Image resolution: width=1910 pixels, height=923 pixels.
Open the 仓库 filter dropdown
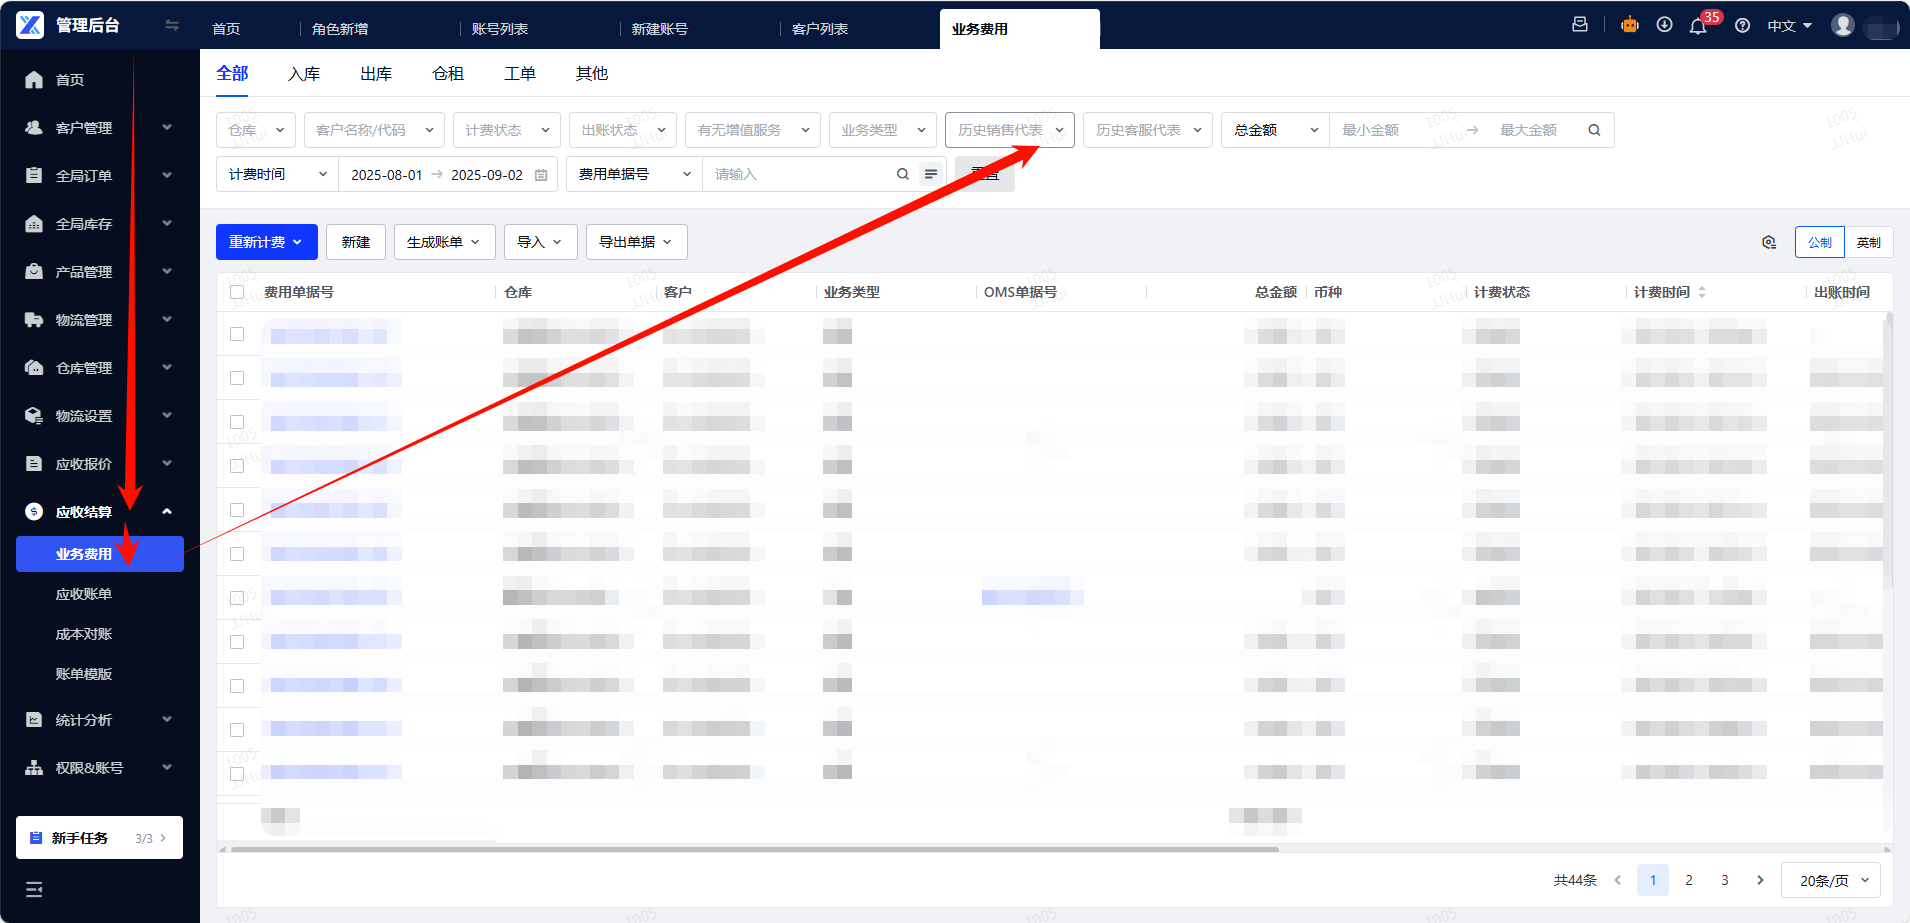click(x=256, y=130)
